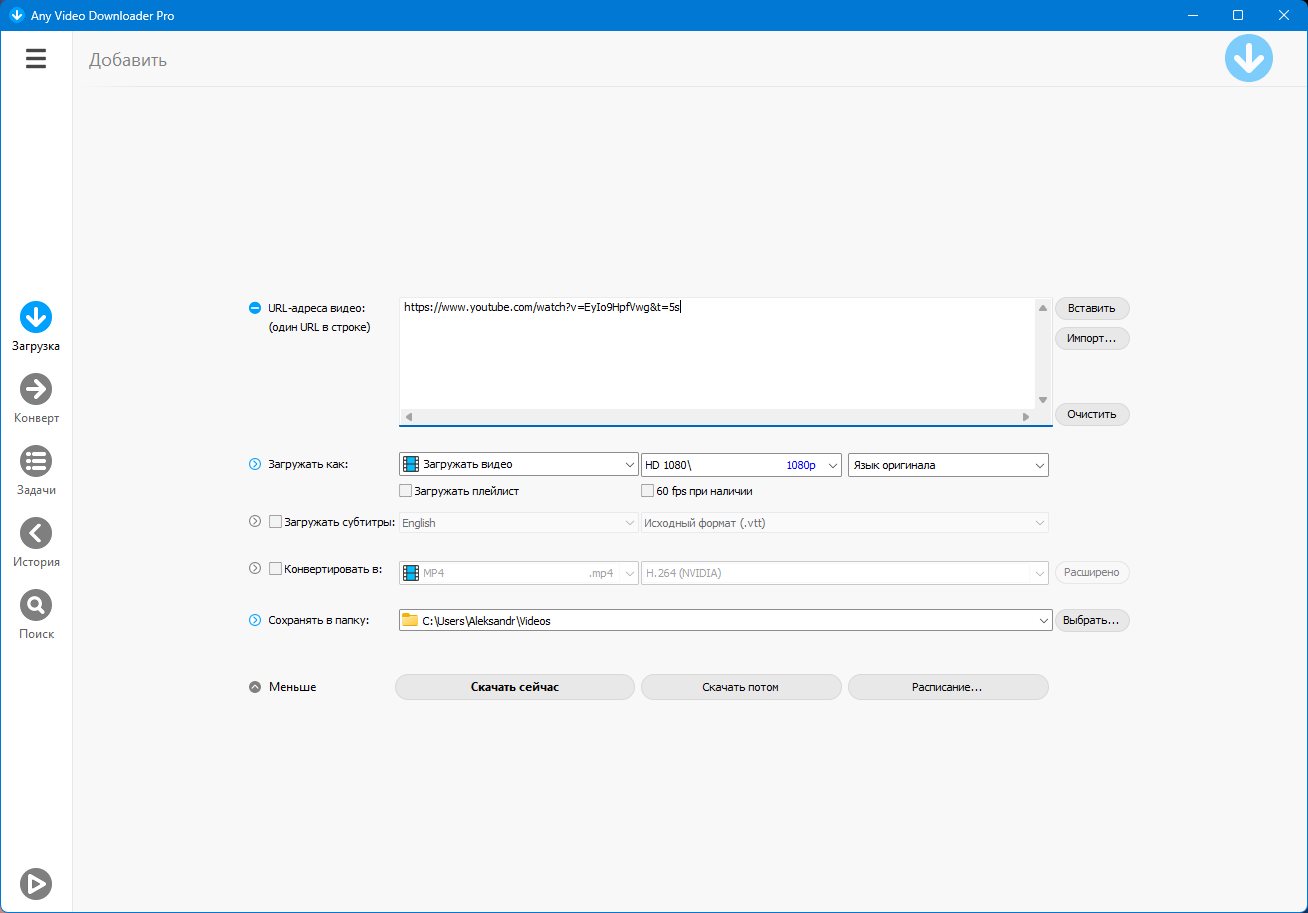This screenshot has width=1308, height=913.
Task: Enable the Загружать субтитры checkbox
Action: point(276,522)
